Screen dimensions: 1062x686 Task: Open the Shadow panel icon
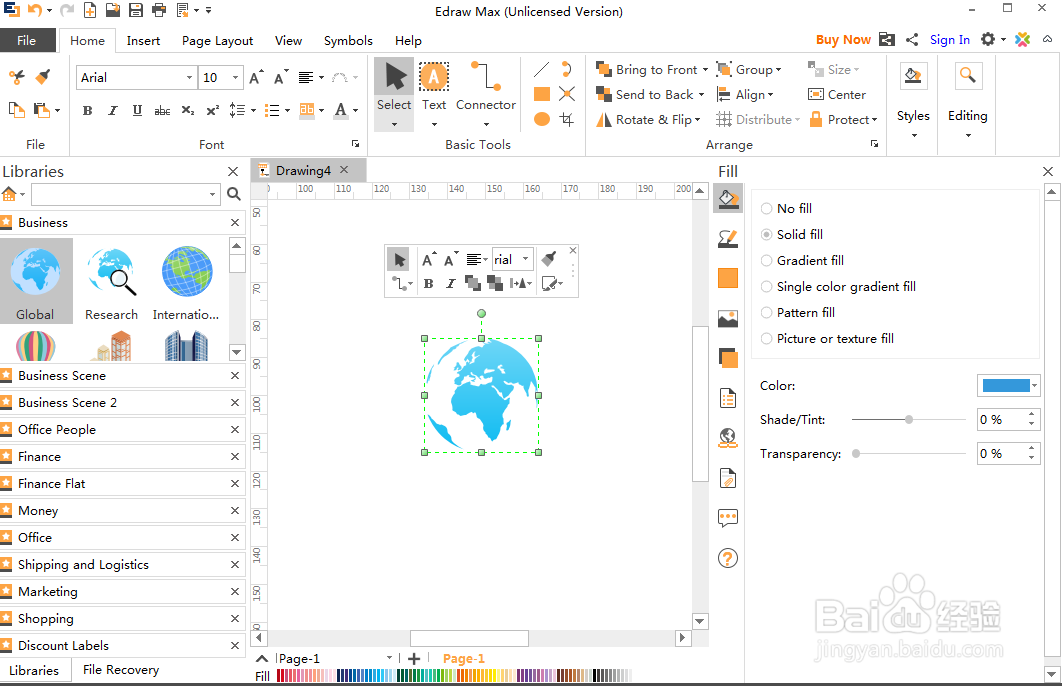coord(728,358)
